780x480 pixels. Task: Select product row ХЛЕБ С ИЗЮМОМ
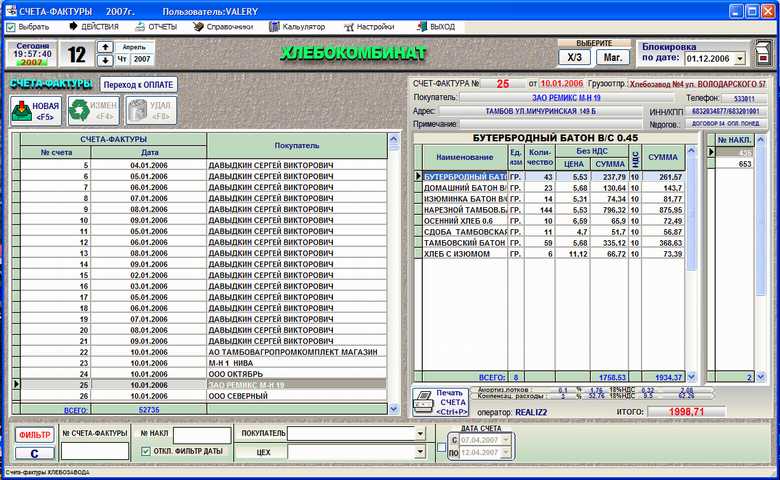click(554, 254)
